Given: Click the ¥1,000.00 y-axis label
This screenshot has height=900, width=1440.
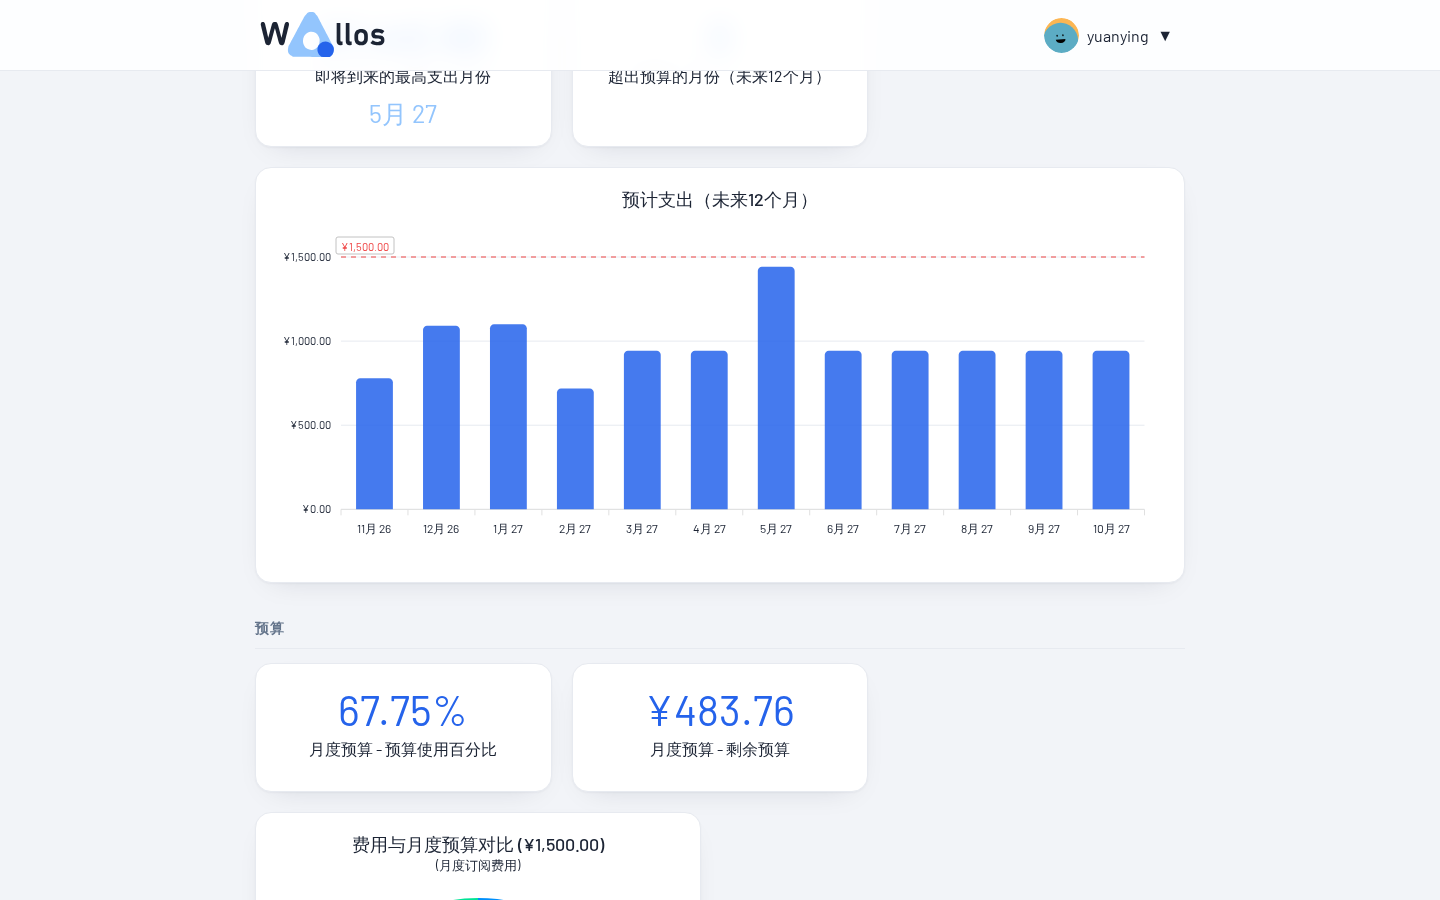Looking at the screenshot, I should tap(307, 341).
